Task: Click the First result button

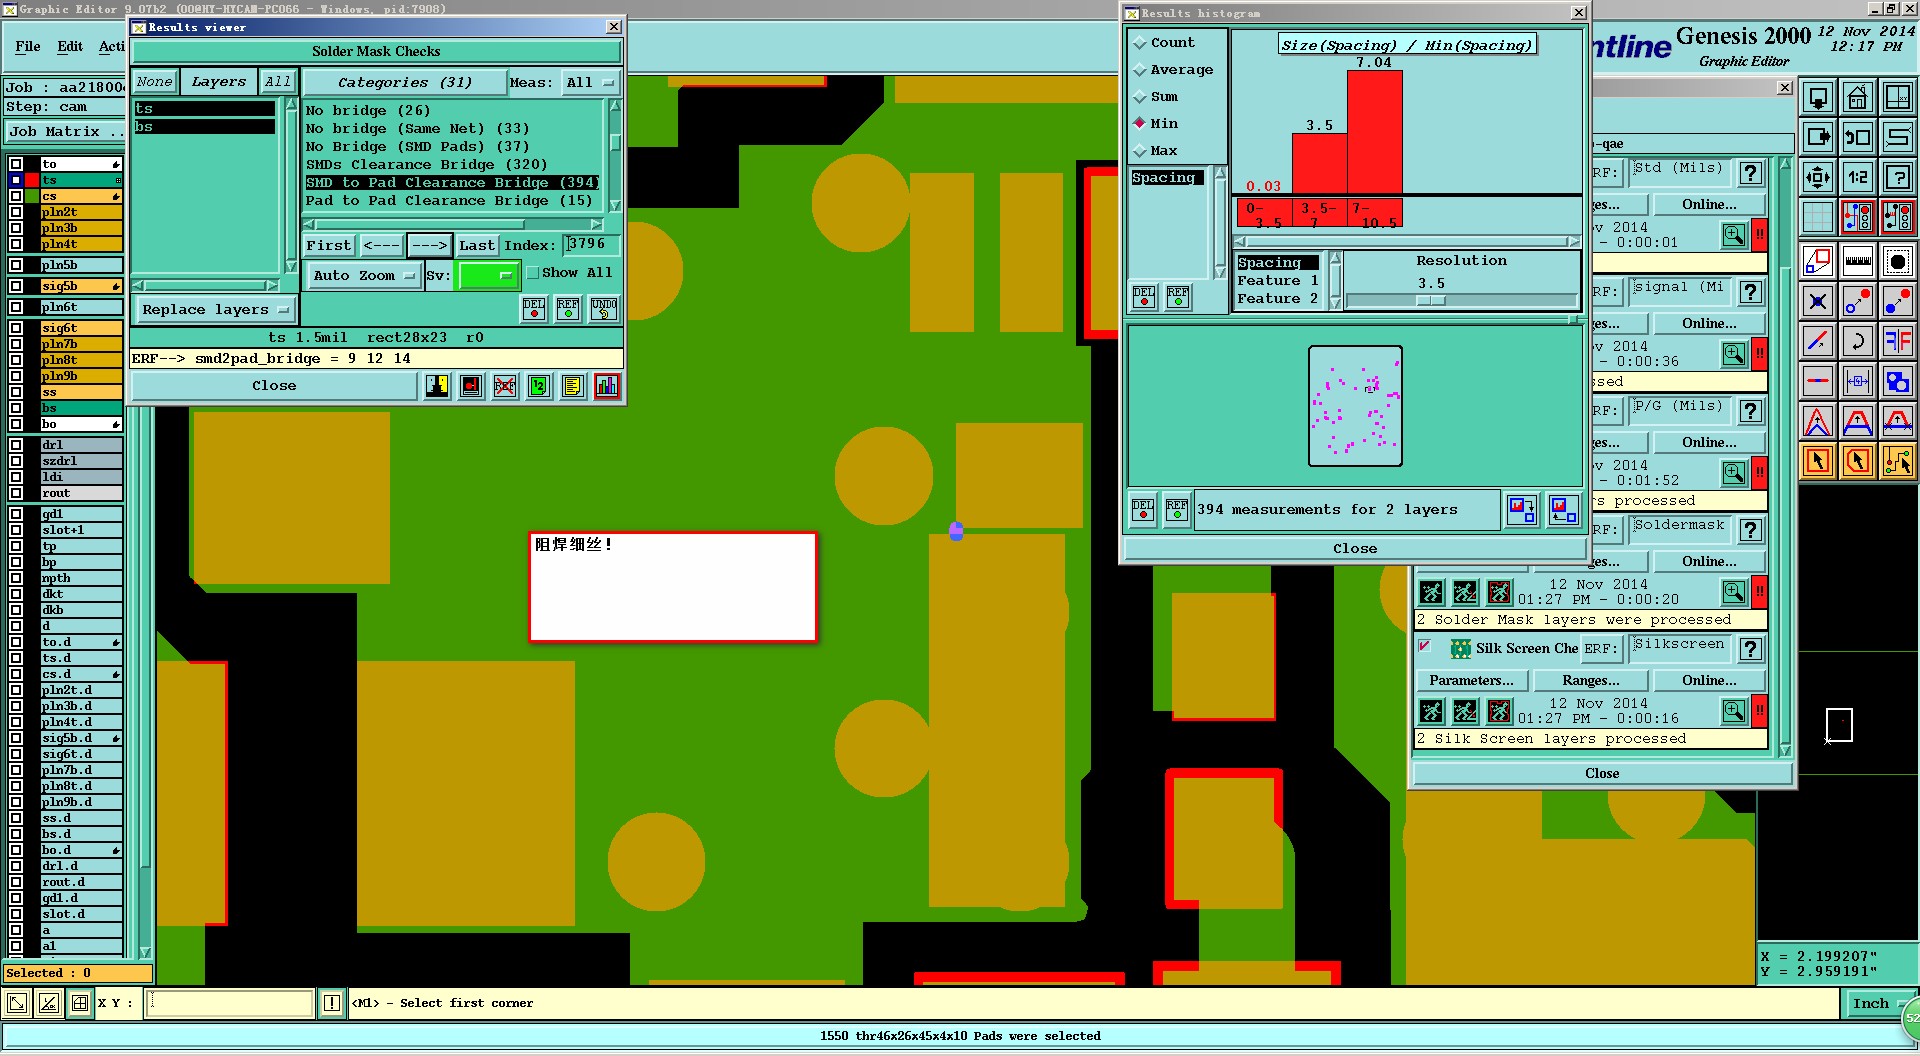Action: [329, 245]
